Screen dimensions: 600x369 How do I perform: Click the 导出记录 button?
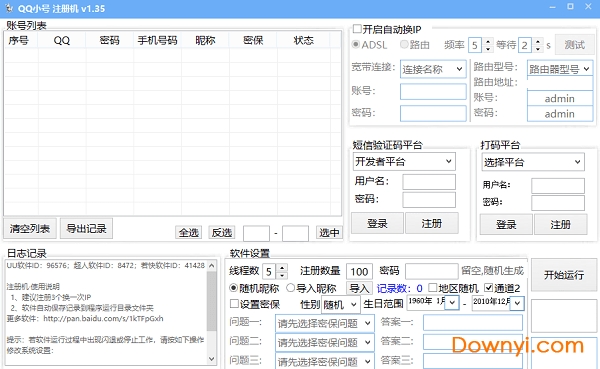(86, 229)
